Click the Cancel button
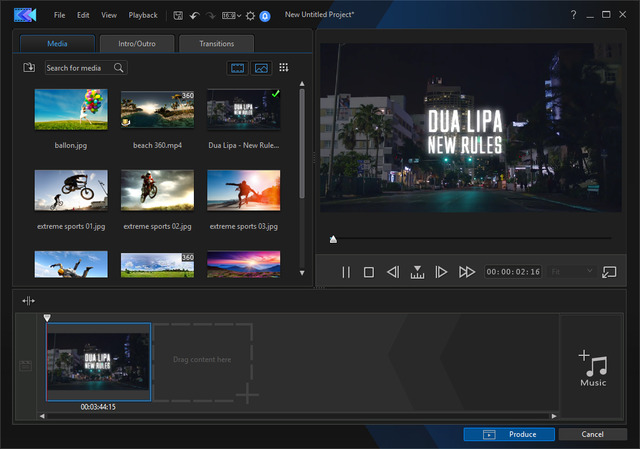The image size is (640, 449). pos(593,434)
